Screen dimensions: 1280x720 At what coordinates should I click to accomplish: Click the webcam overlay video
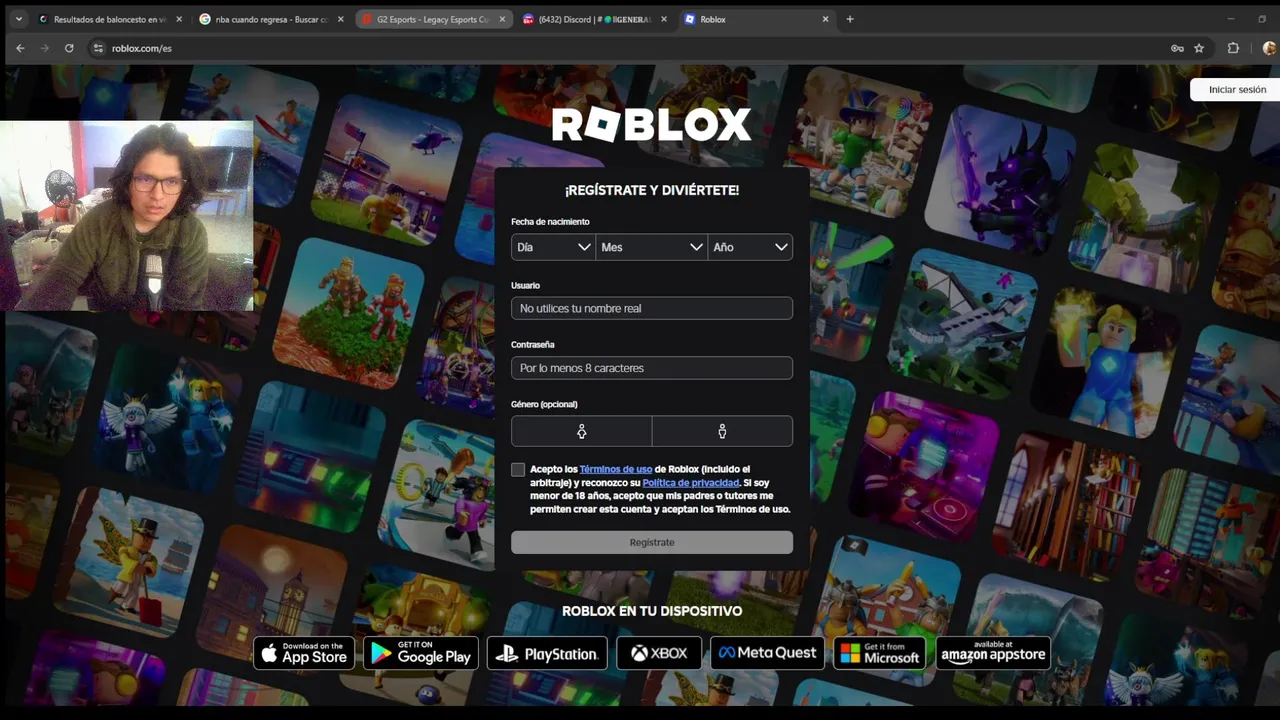[127, 216]
